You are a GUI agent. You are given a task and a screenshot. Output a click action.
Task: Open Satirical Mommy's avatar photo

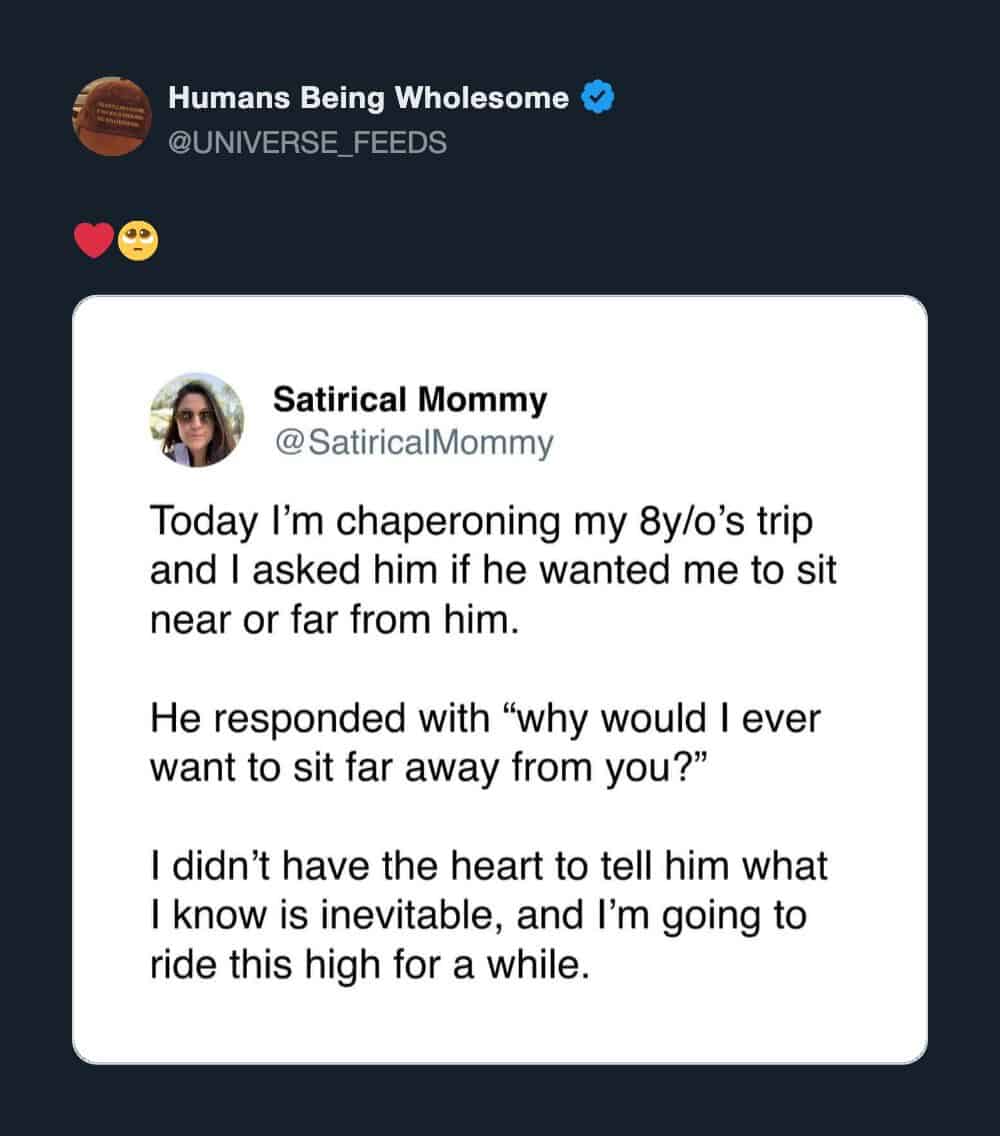pyautogui.click(x=196, y=420)
